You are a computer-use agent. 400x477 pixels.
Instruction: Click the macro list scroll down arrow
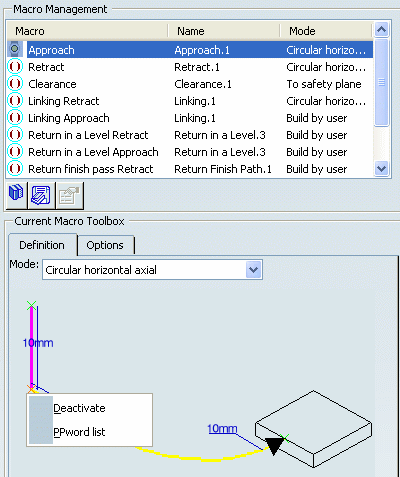click(381, 169)
